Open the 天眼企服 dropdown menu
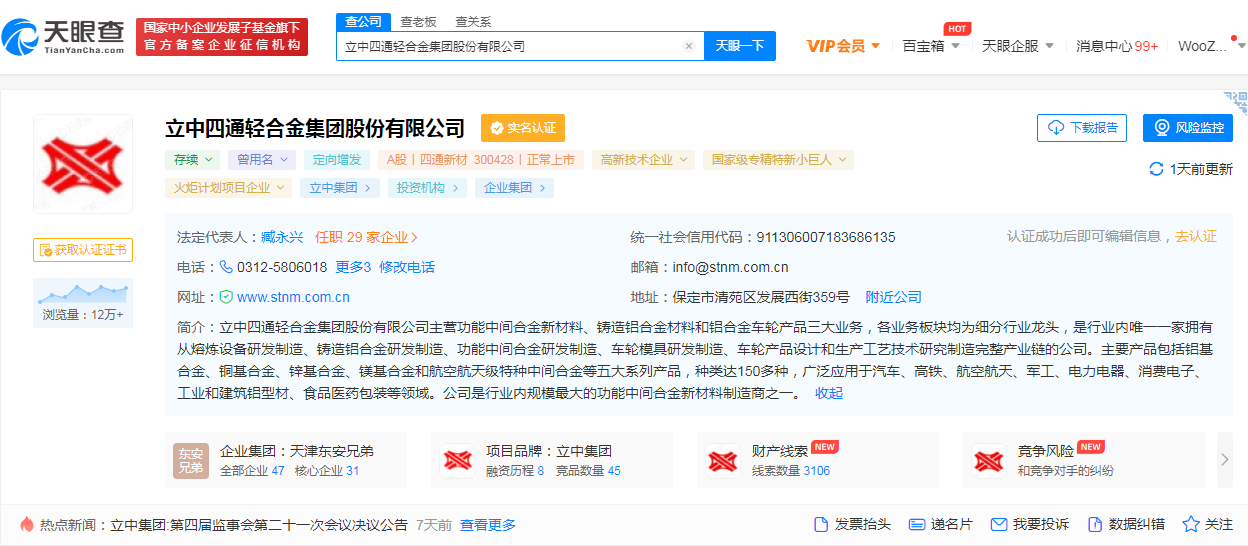 pyautogui.click(x=1018, y=46)
